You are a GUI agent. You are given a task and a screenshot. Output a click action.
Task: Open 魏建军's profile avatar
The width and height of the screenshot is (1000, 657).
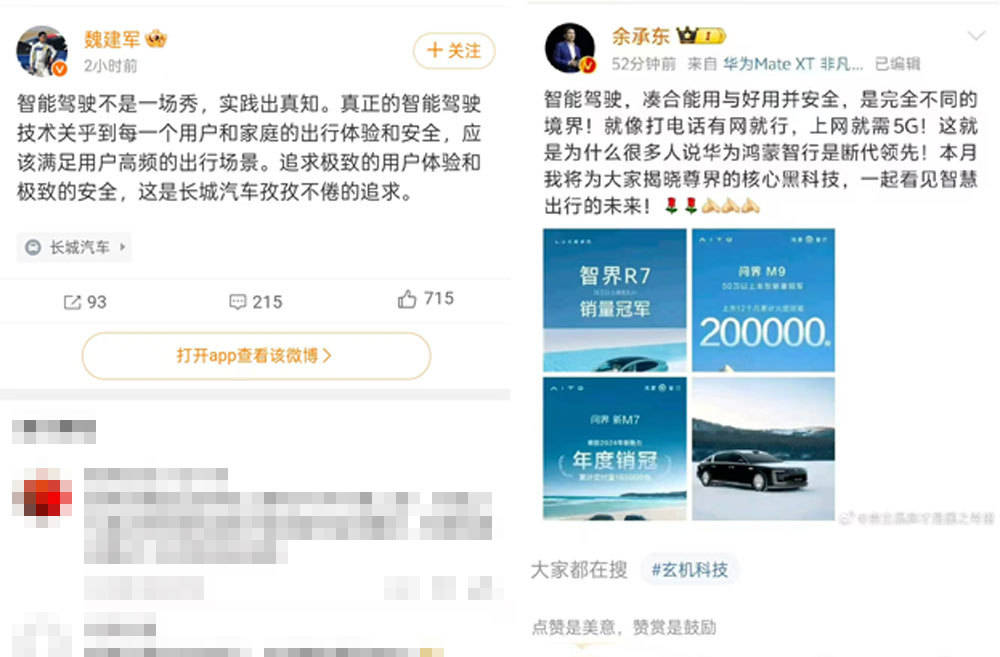click(x=41, y=50)
